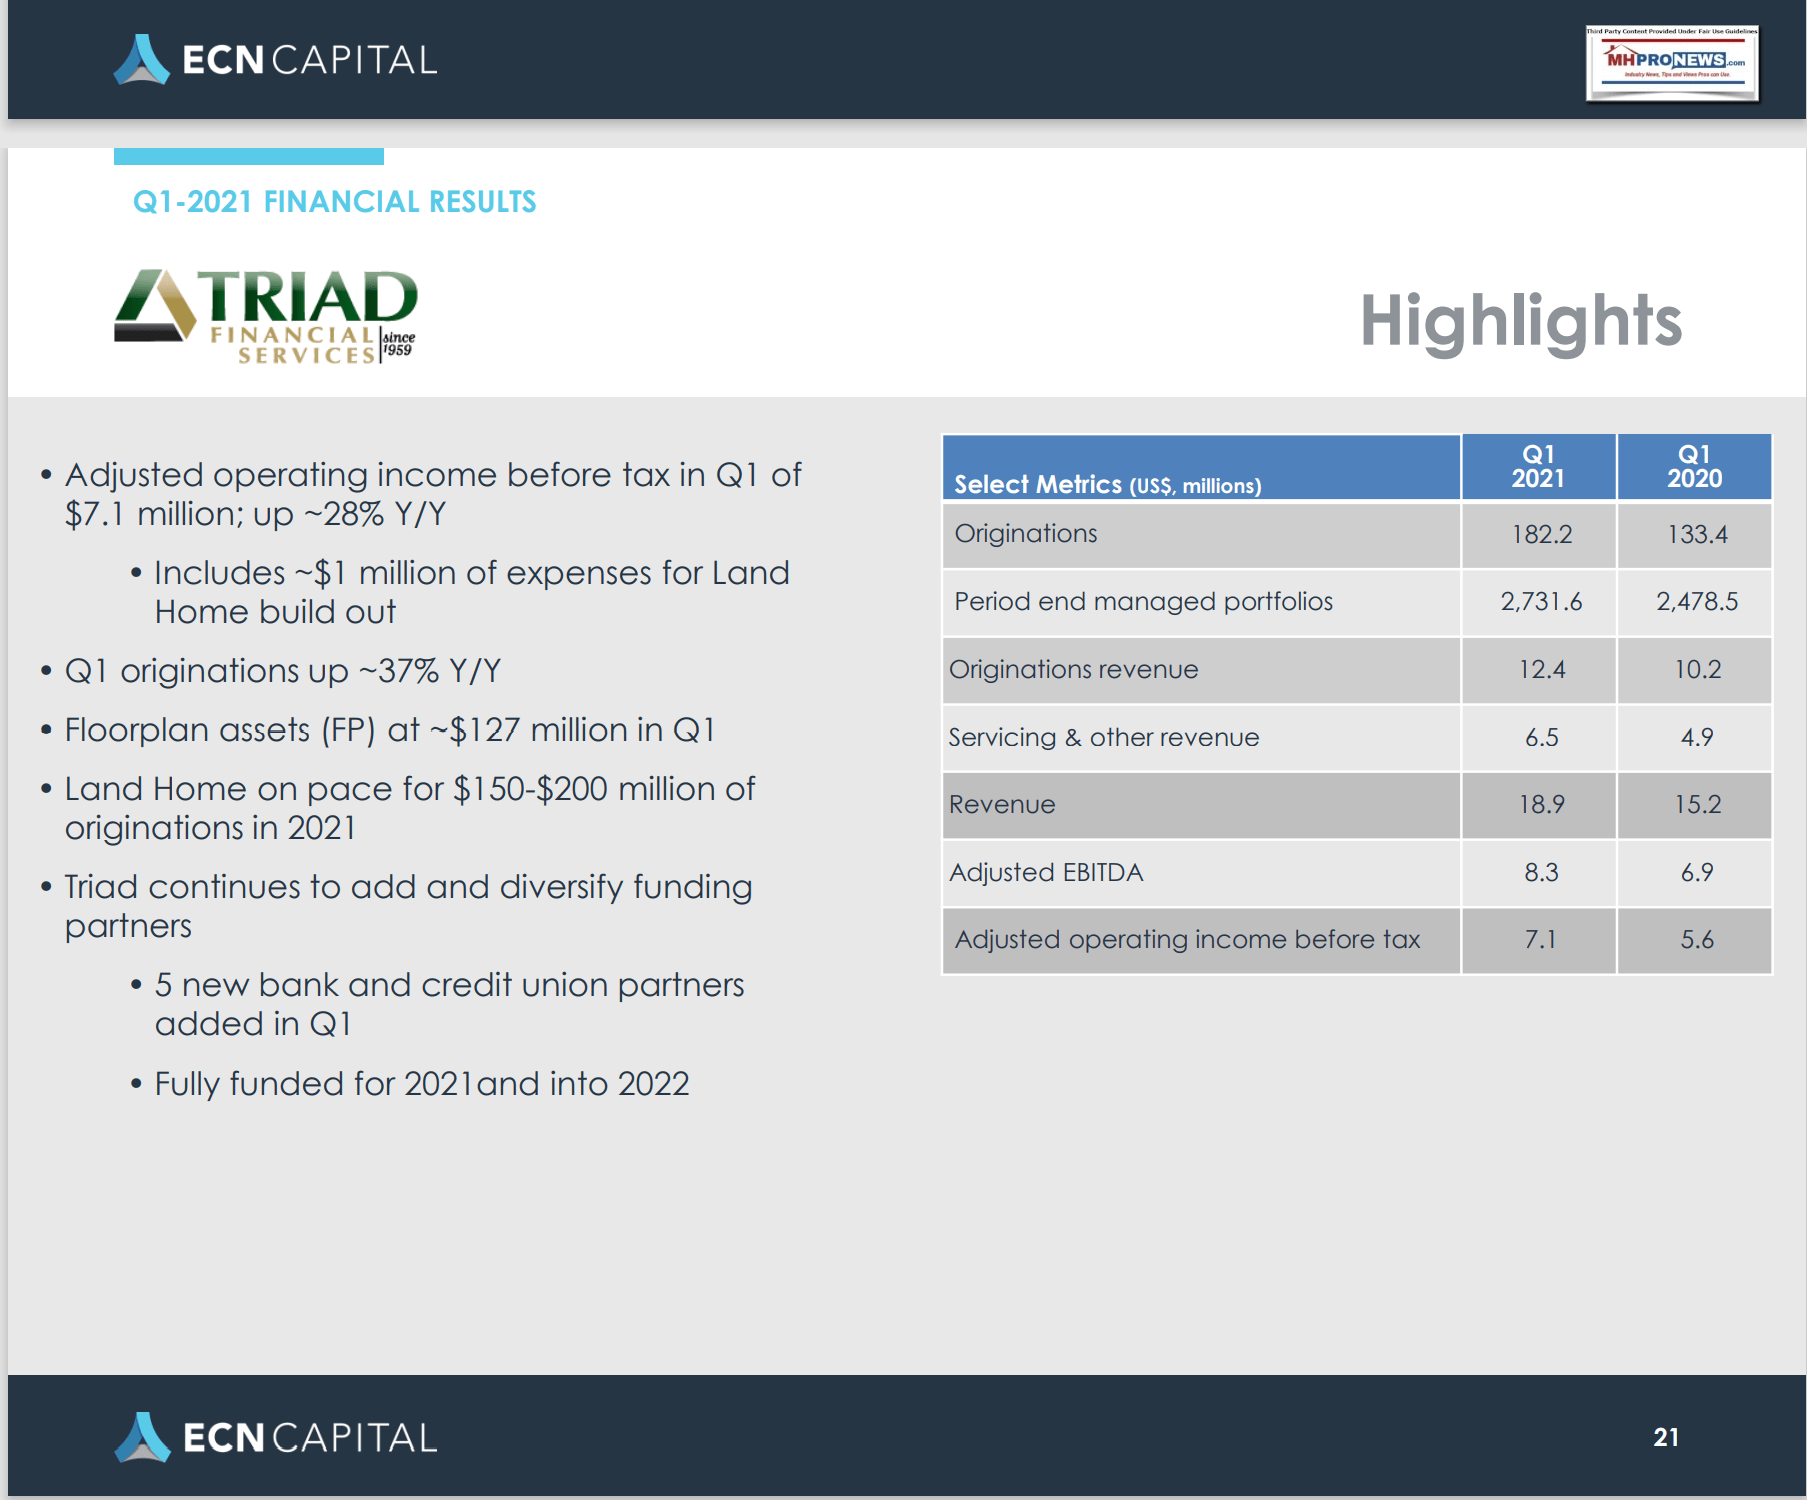Click the 2,478.5 portfolio value
Image resolution: width=1807 pixels, height=1500 pixels.
[1697, 602]
